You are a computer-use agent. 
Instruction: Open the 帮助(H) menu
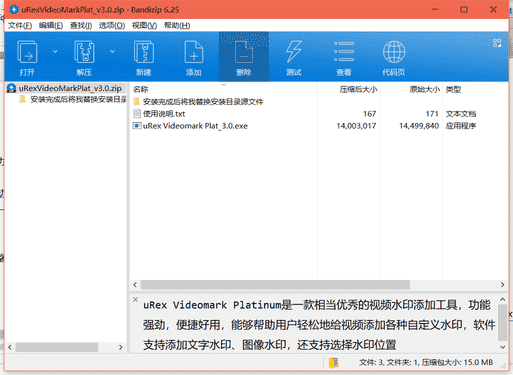coord(177,25)
